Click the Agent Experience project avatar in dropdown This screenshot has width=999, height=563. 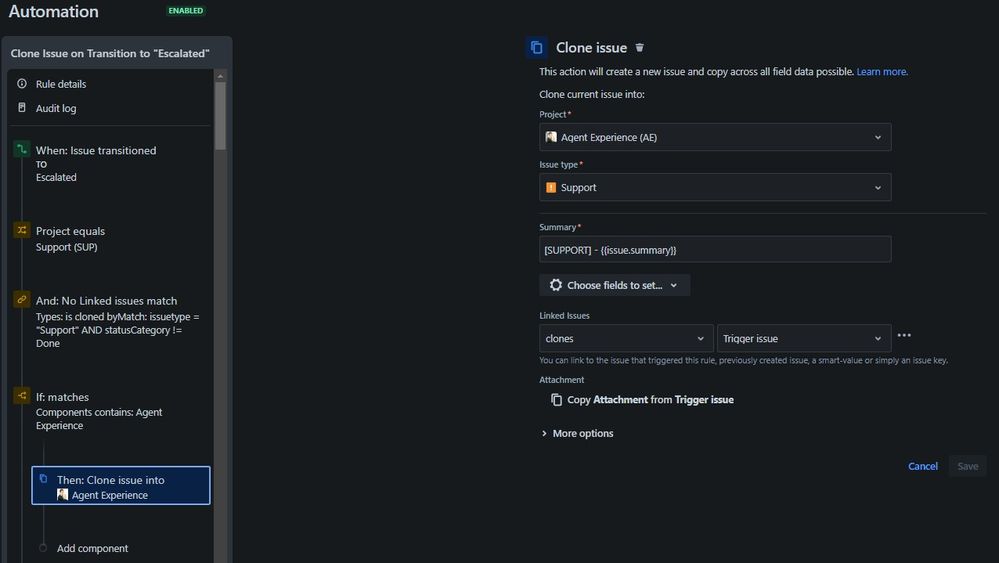click(x=551, y=137)
